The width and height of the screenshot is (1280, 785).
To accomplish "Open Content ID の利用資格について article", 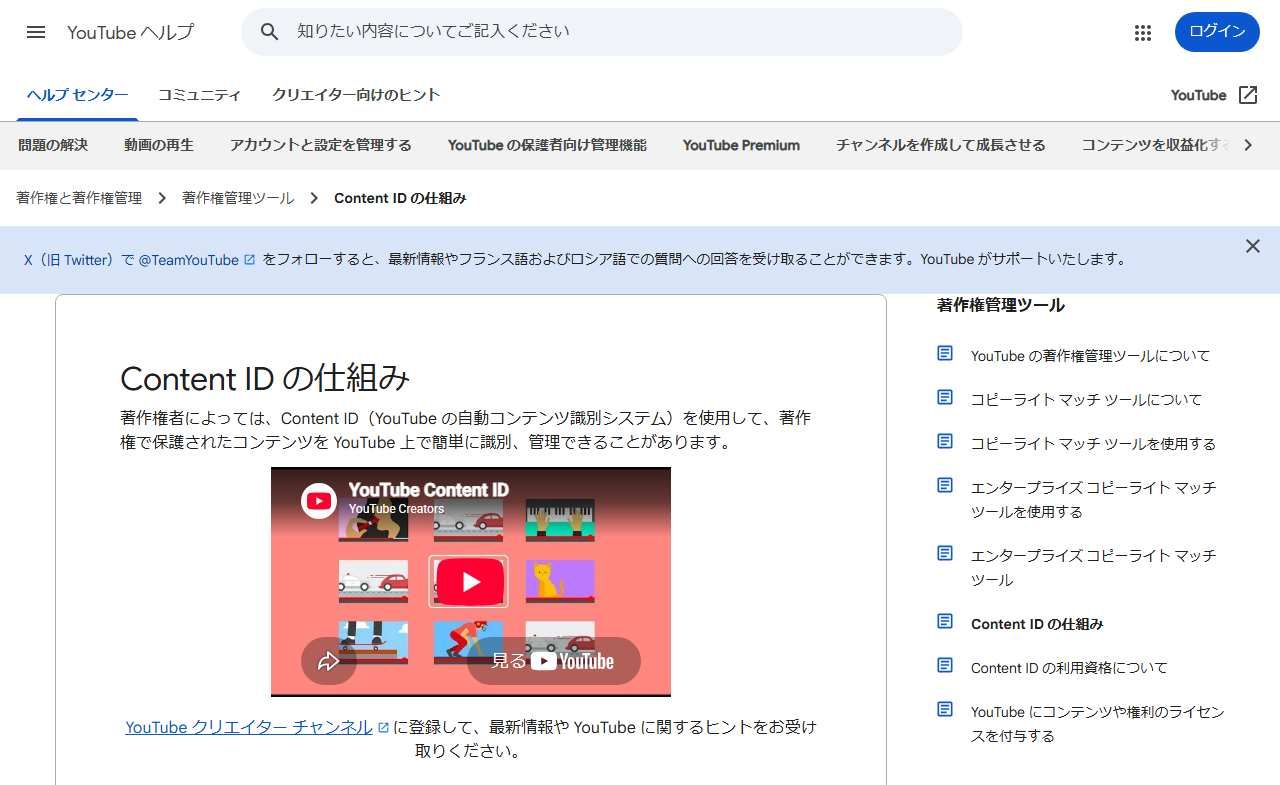I will [1069, 667].
